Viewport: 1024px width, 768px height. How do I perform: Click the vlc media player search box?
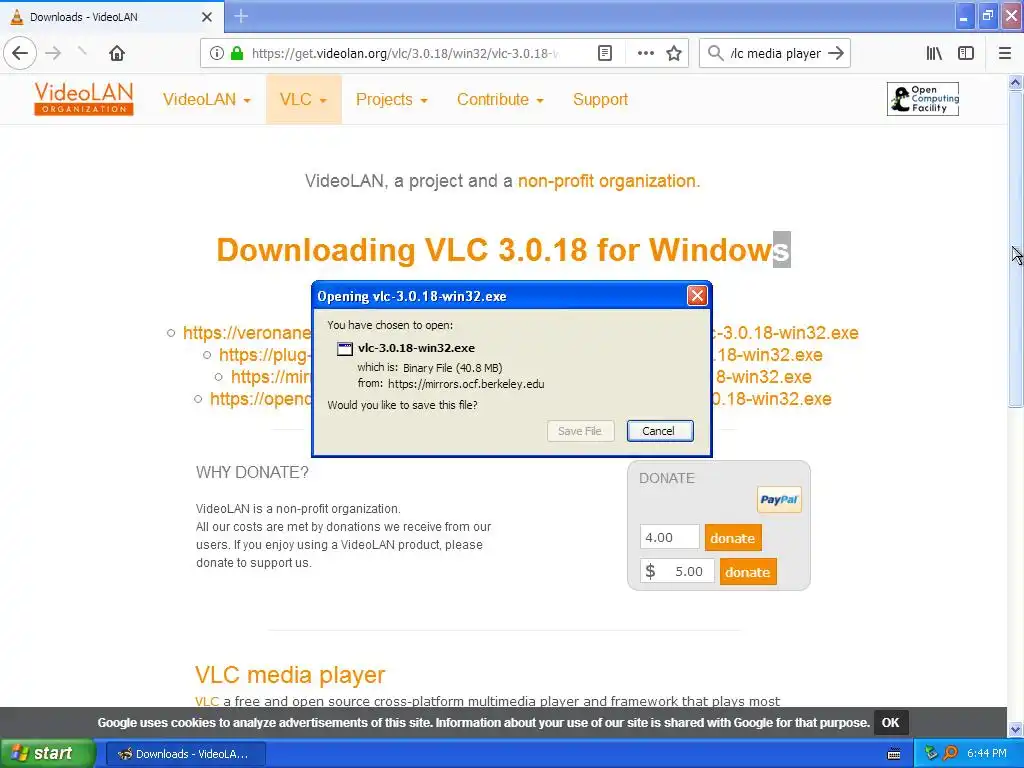775,54
